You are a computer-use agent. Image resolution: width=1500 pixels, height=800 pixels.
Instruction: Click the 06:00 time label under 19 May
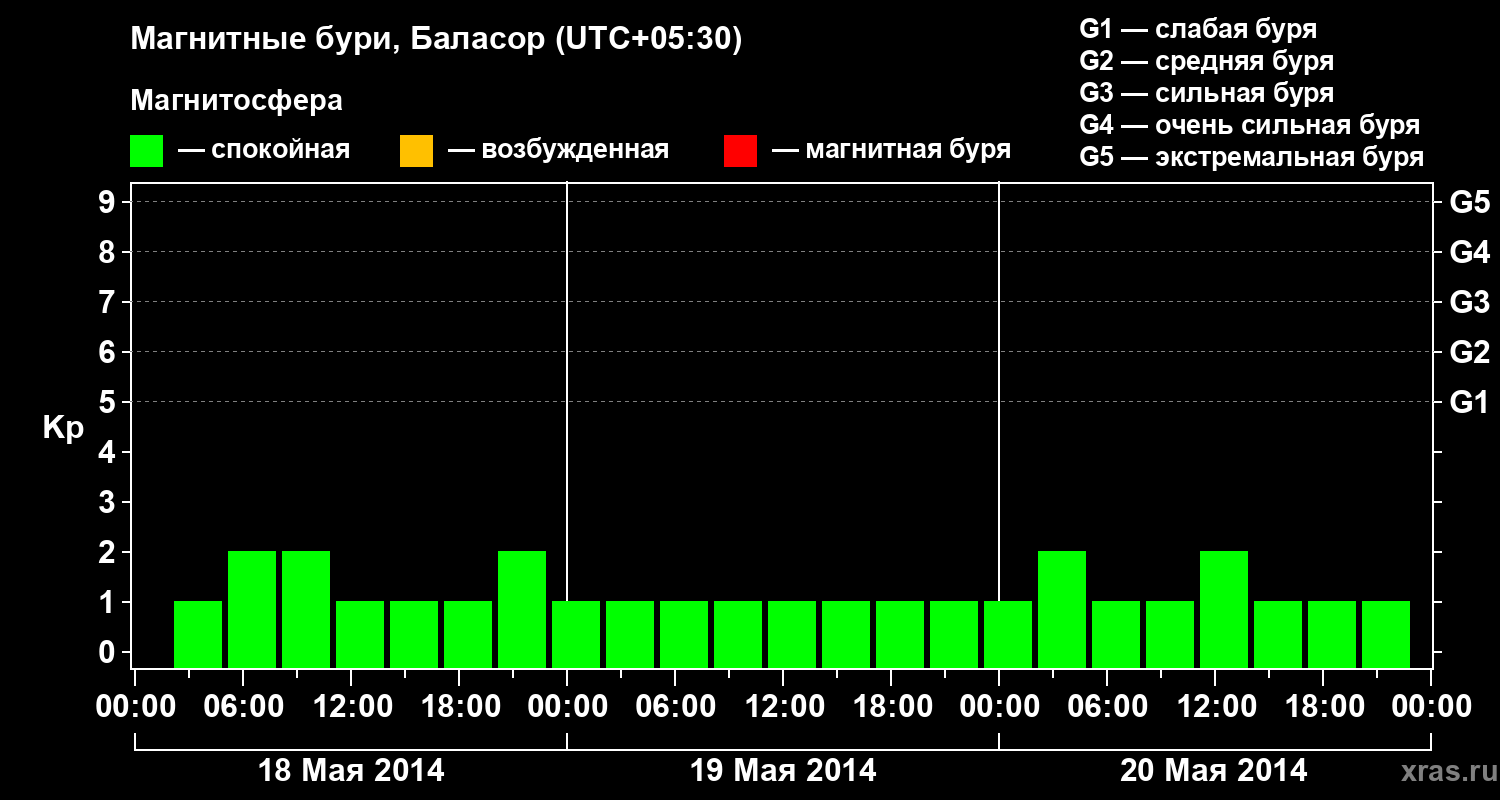[675, 707]
